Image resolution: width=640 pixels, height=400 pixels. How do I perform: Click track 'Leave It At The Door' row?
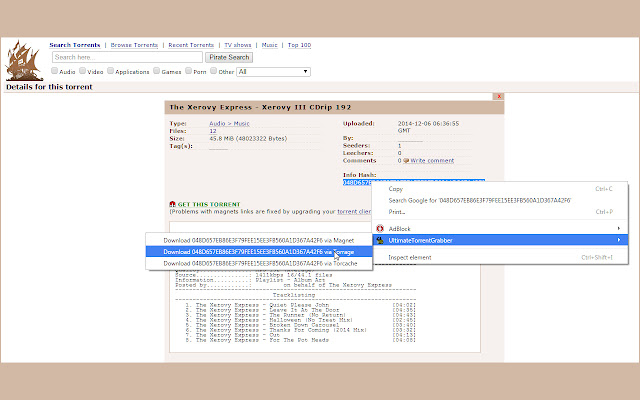(x=300, y=310)
